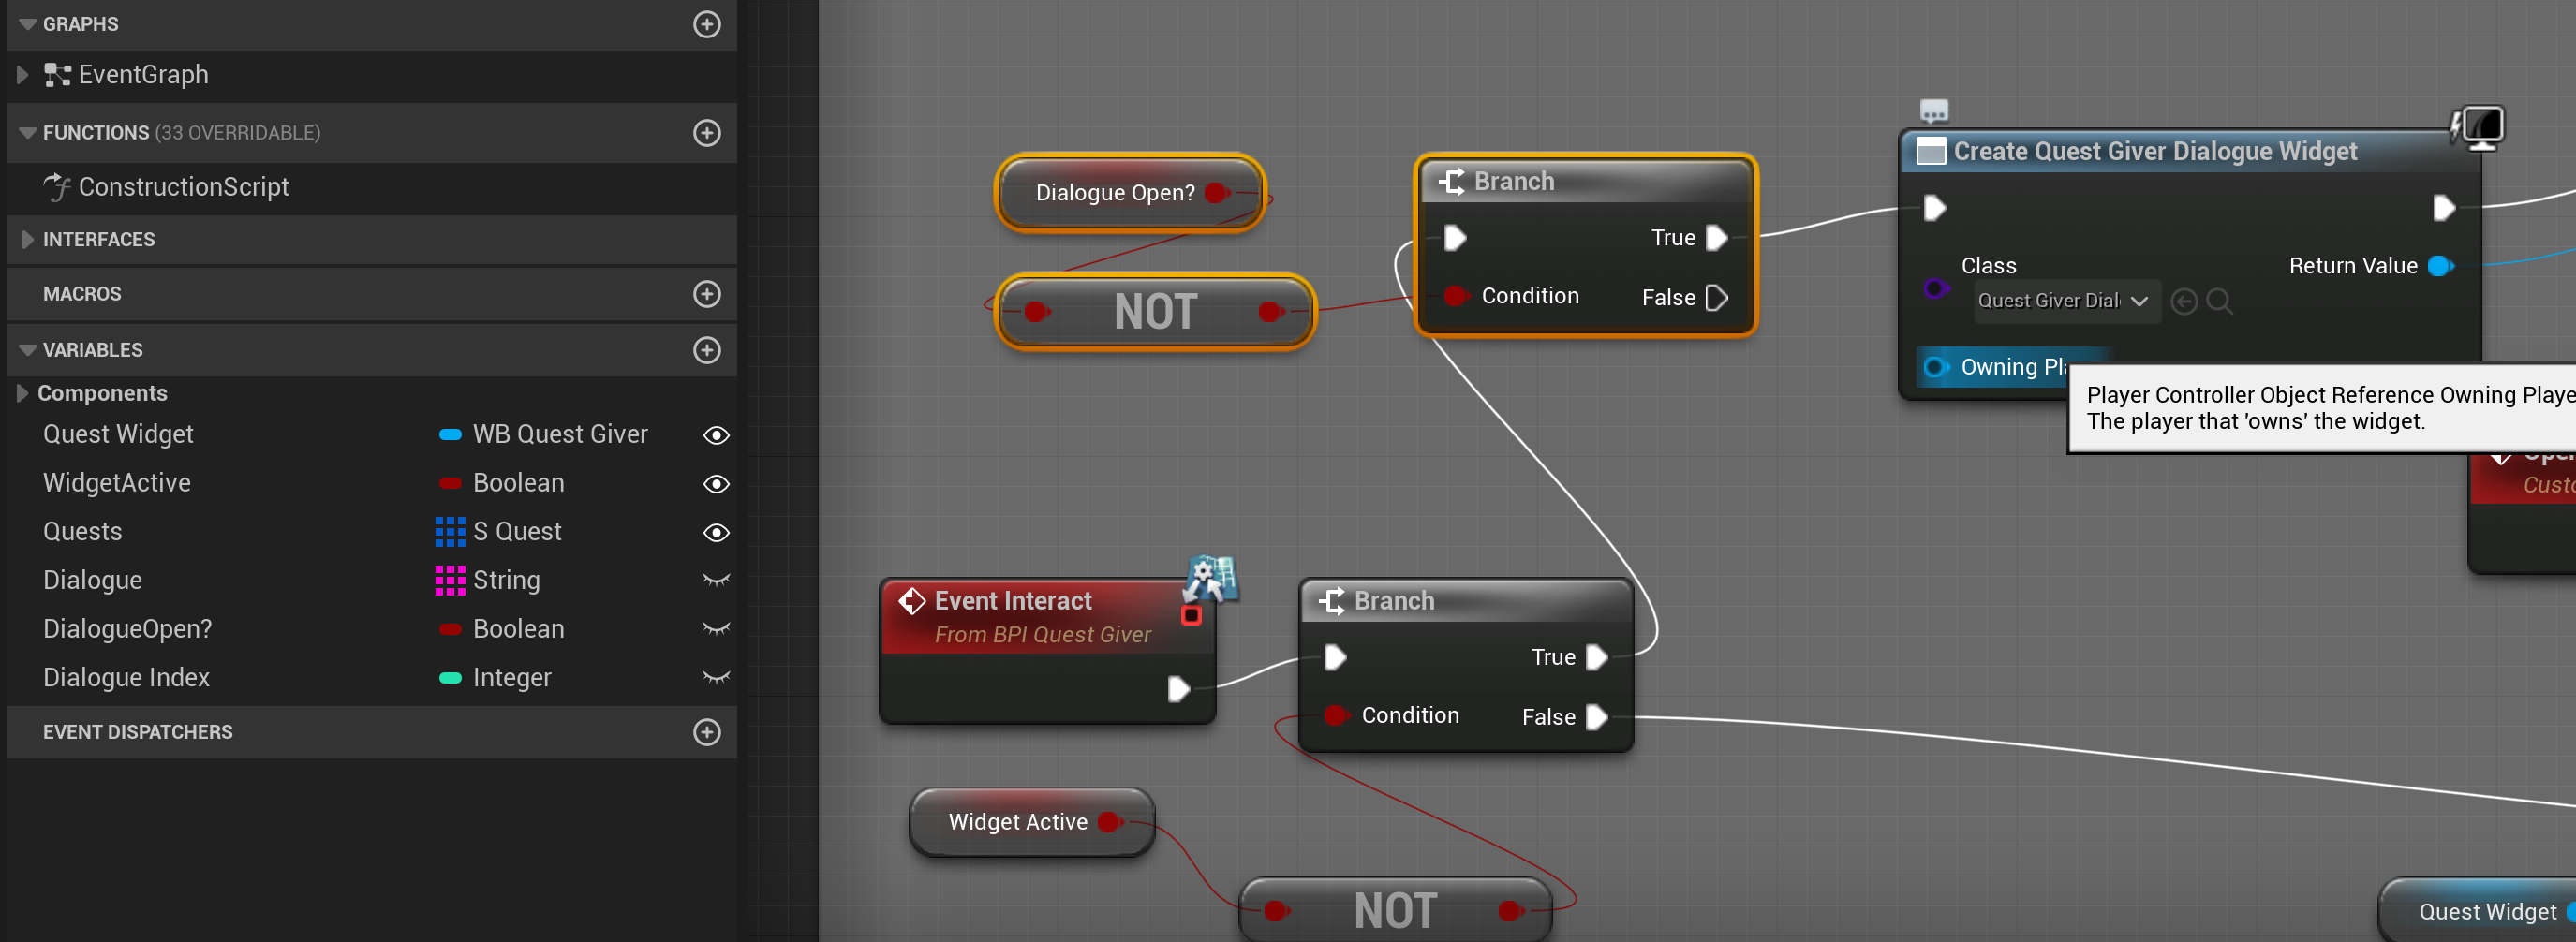Expand the Interfaces section

tap(27, 240)
